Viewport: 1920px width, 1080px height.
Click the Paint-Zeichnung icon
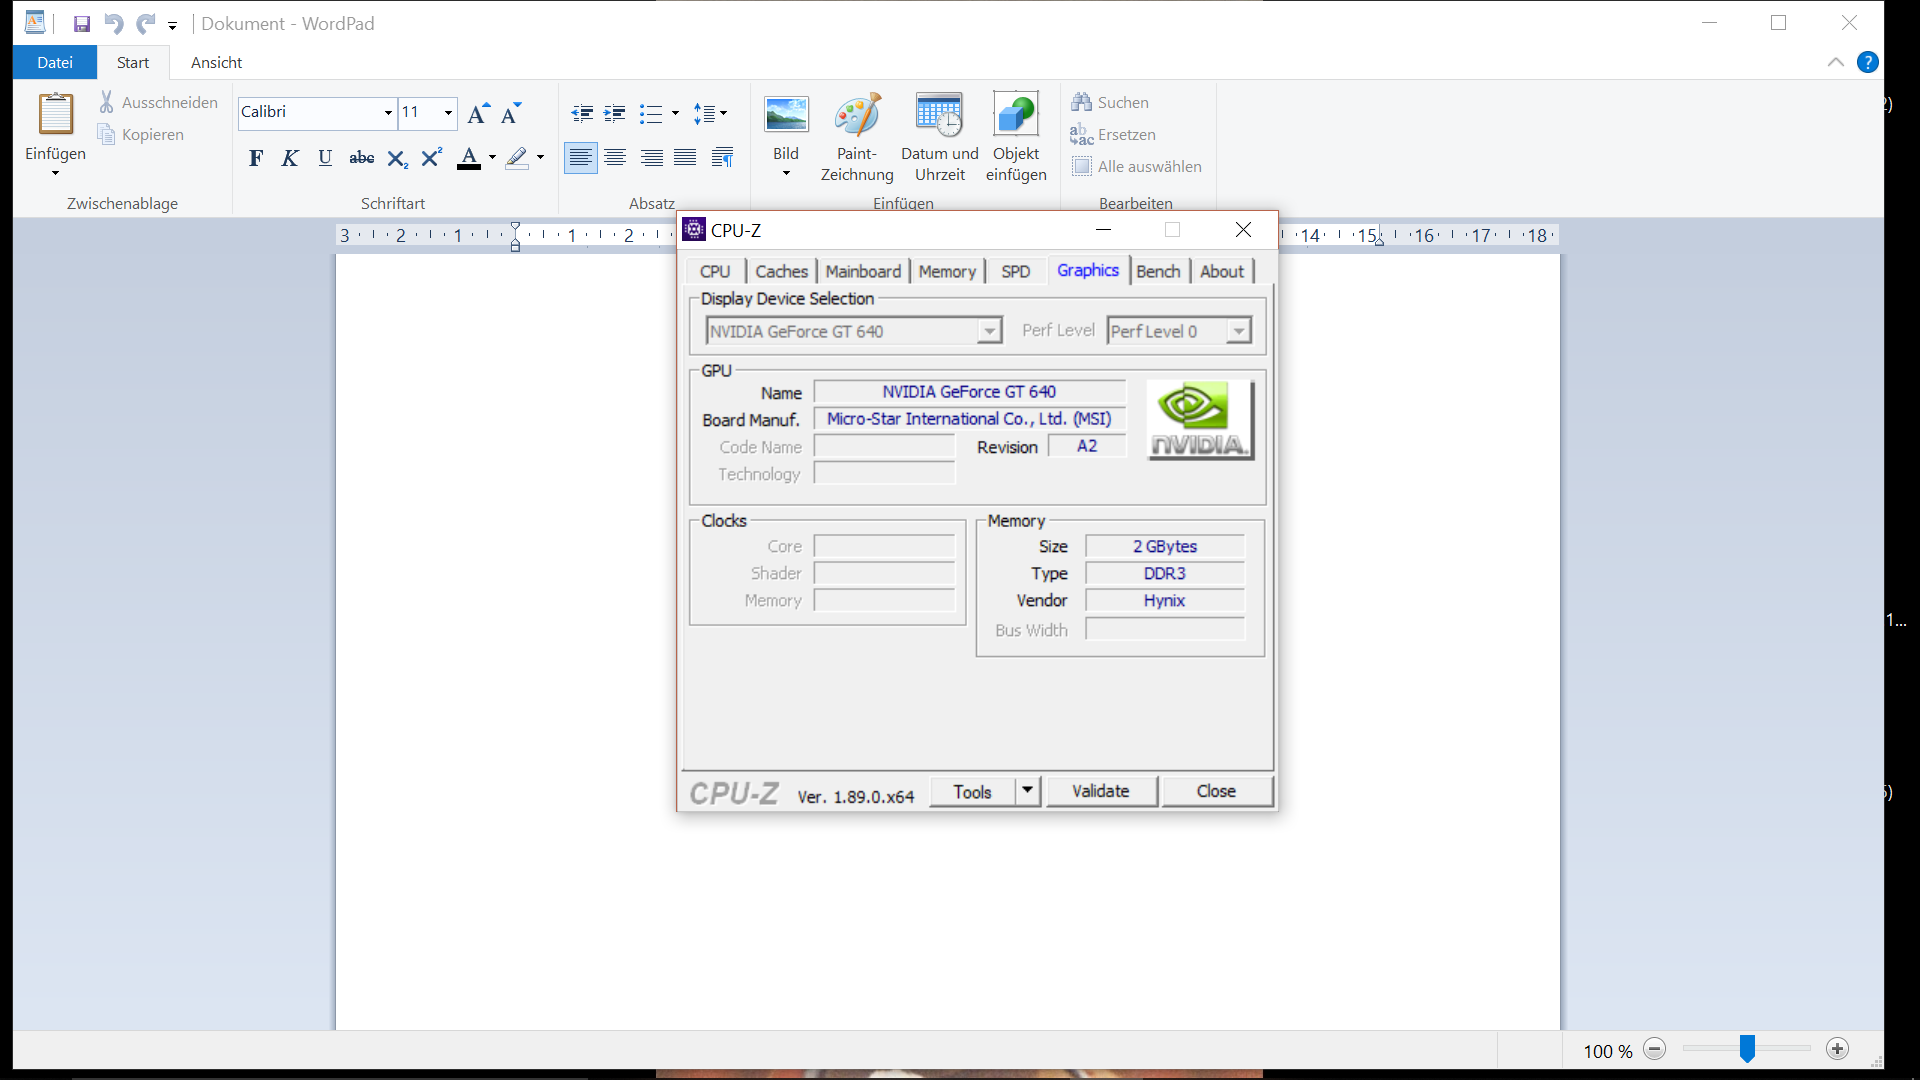pyautogui.click(x=857, y=116)
